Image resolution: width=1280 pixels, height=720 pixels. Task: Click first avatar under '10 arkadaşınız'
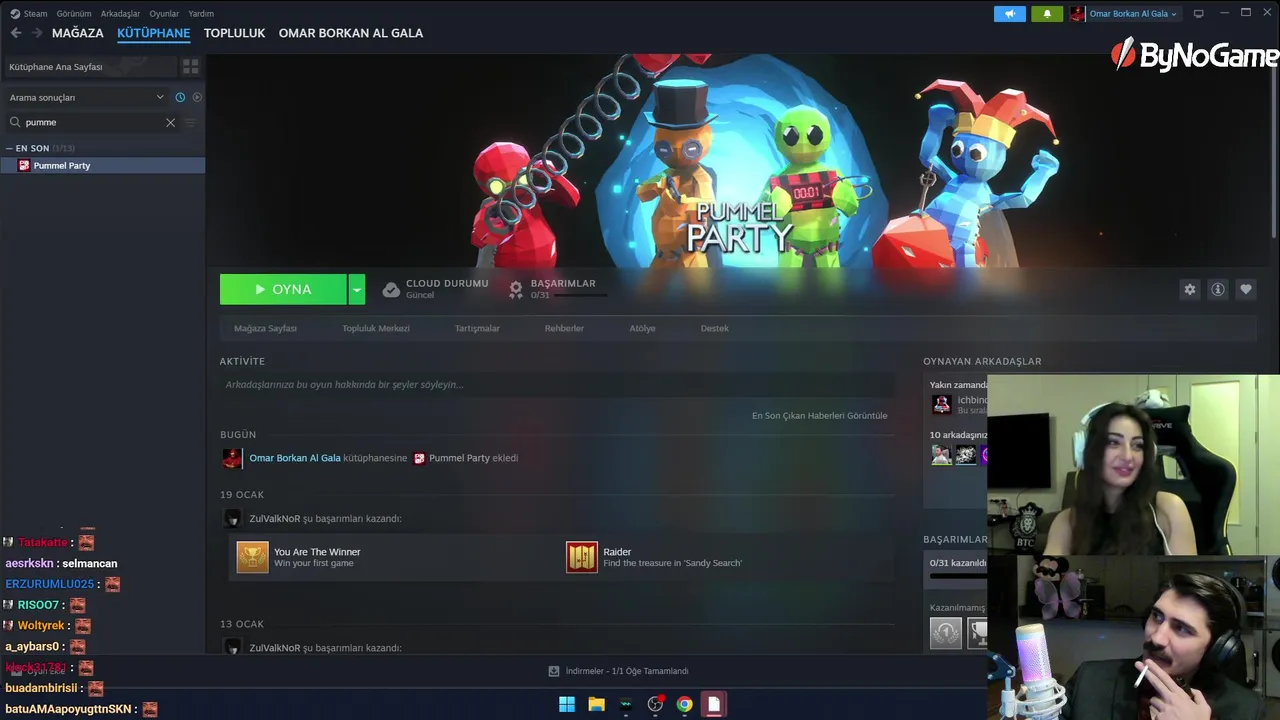click(x=941, y=455)
